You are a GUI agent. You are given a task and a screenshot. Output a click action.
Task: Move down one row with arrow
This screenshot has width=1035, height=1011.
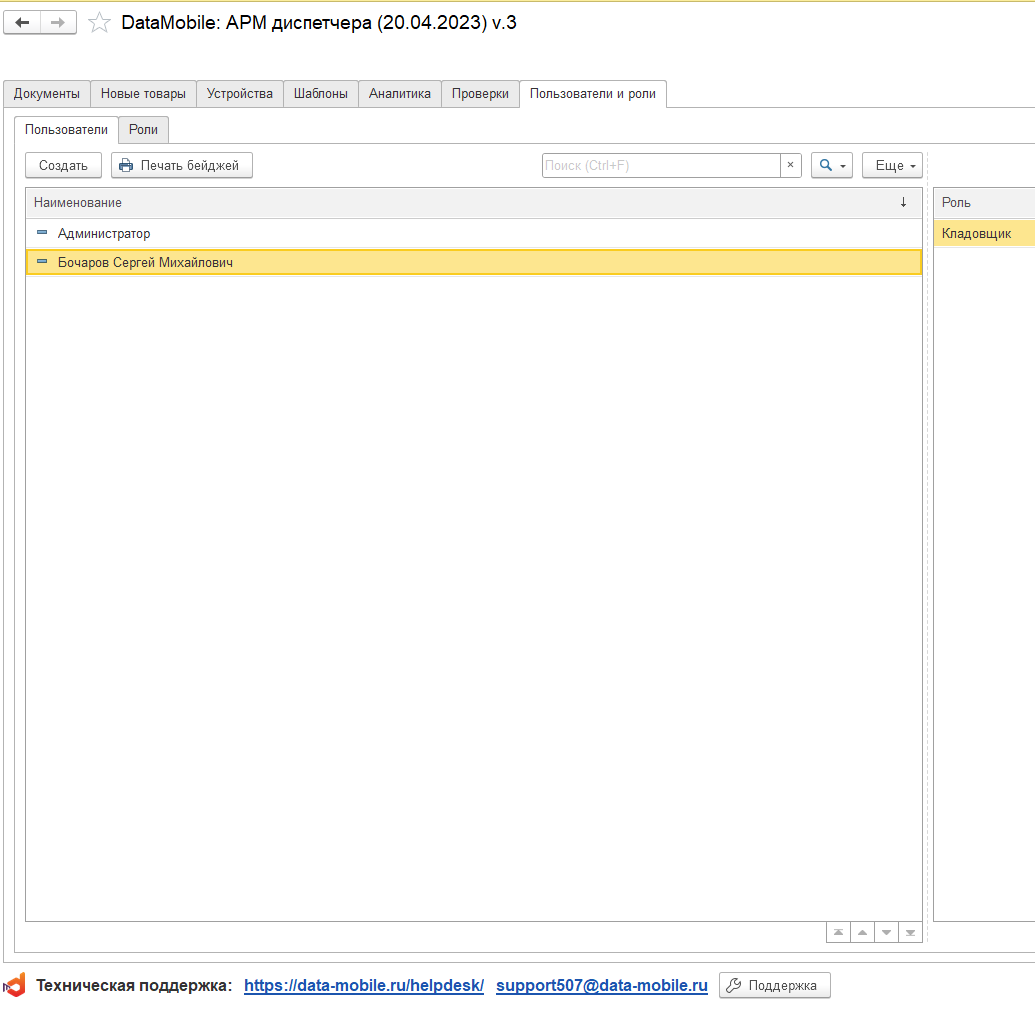(886, 933)
